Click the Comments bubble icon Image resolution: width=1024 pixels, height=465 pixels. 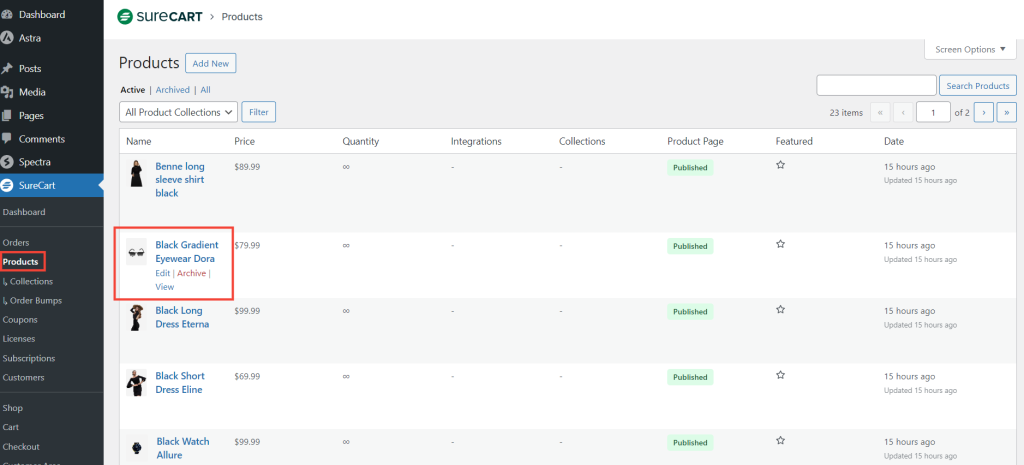8,139
